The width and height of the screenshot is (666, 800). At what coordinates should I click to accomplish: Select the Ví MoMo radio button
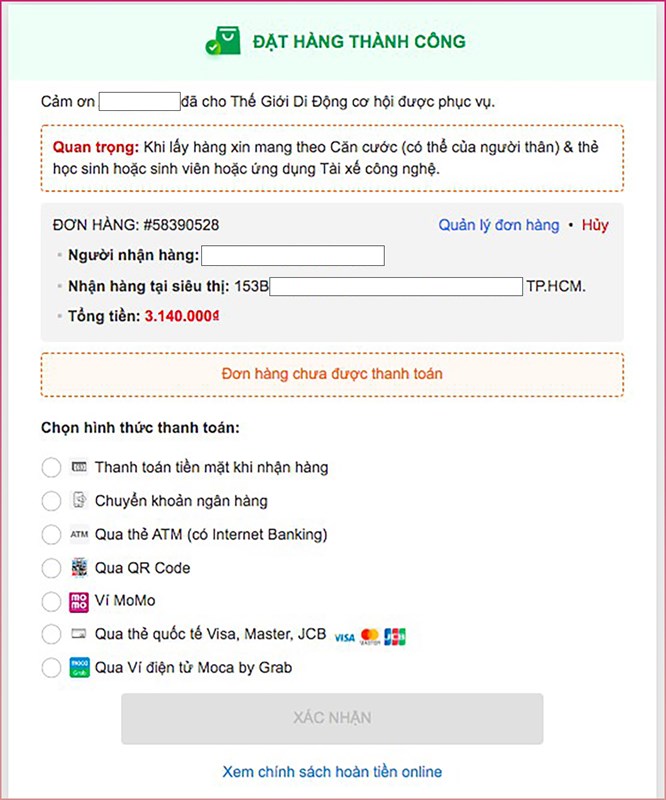point(51,602)
